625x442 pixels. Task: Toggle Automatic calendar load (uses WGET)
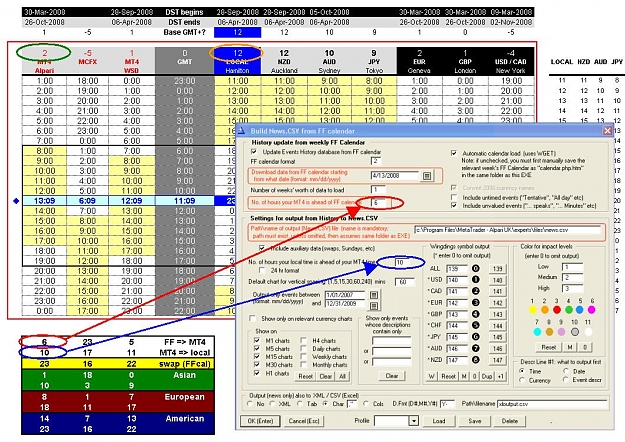[454, 153]
